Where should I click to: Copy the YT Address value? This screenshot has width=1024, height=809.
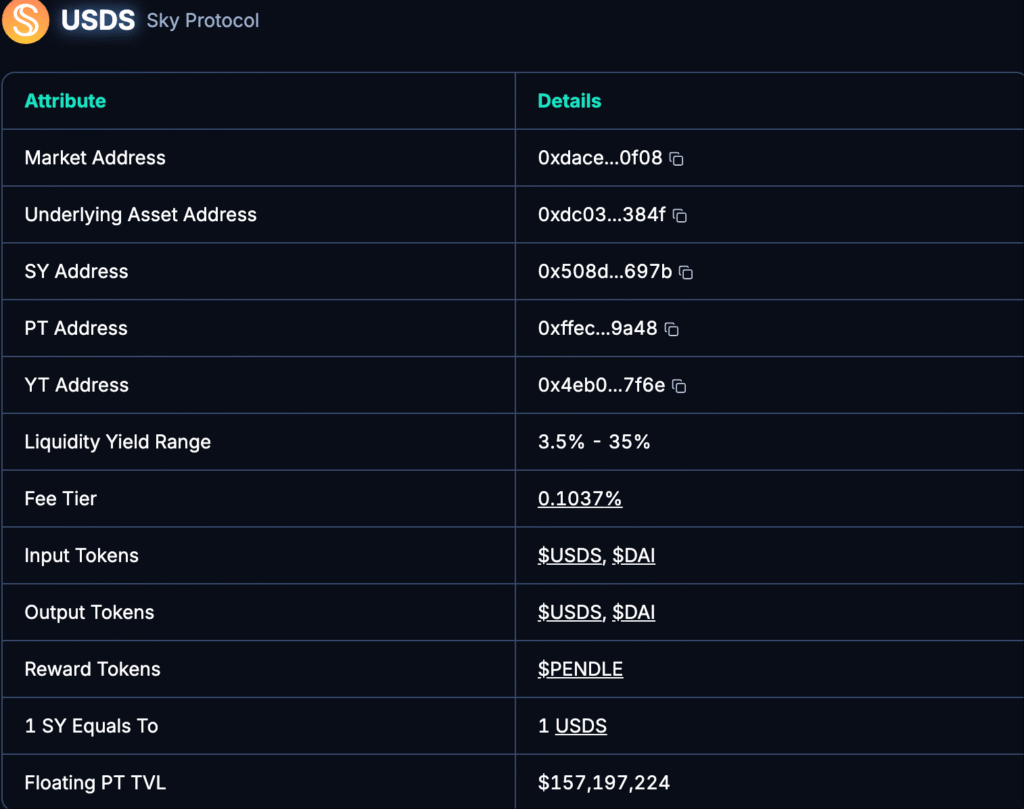click(679, 386)
